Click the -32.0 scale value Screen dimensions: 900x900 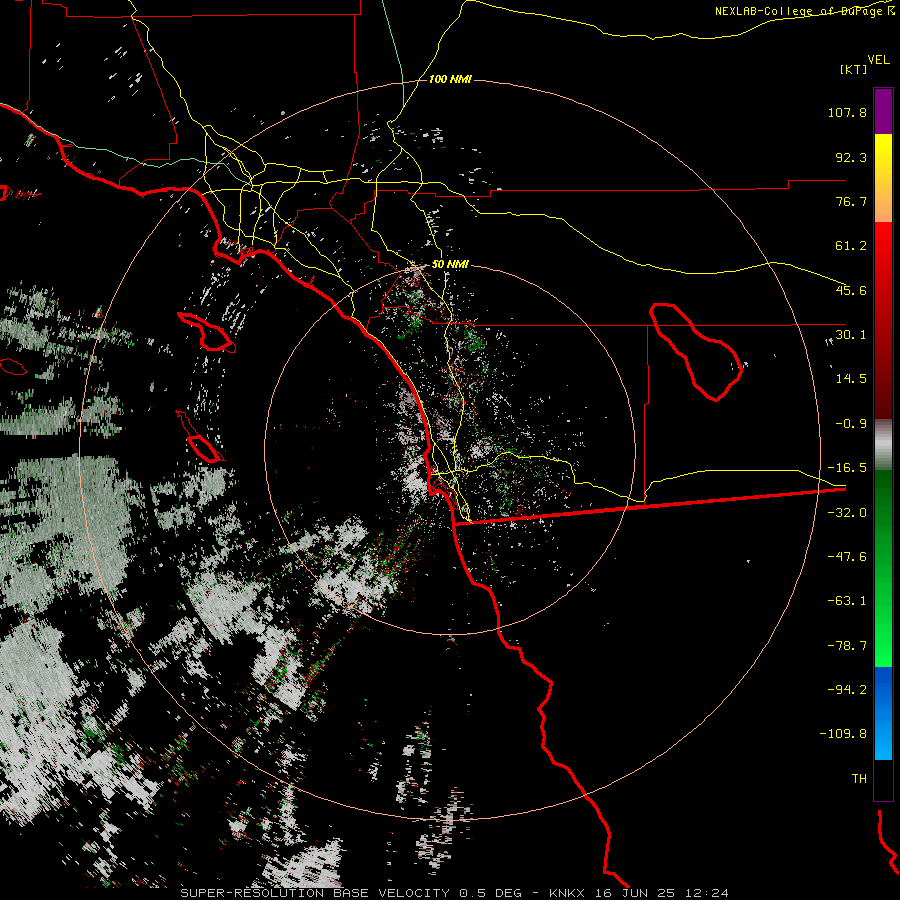click(847, 512)
